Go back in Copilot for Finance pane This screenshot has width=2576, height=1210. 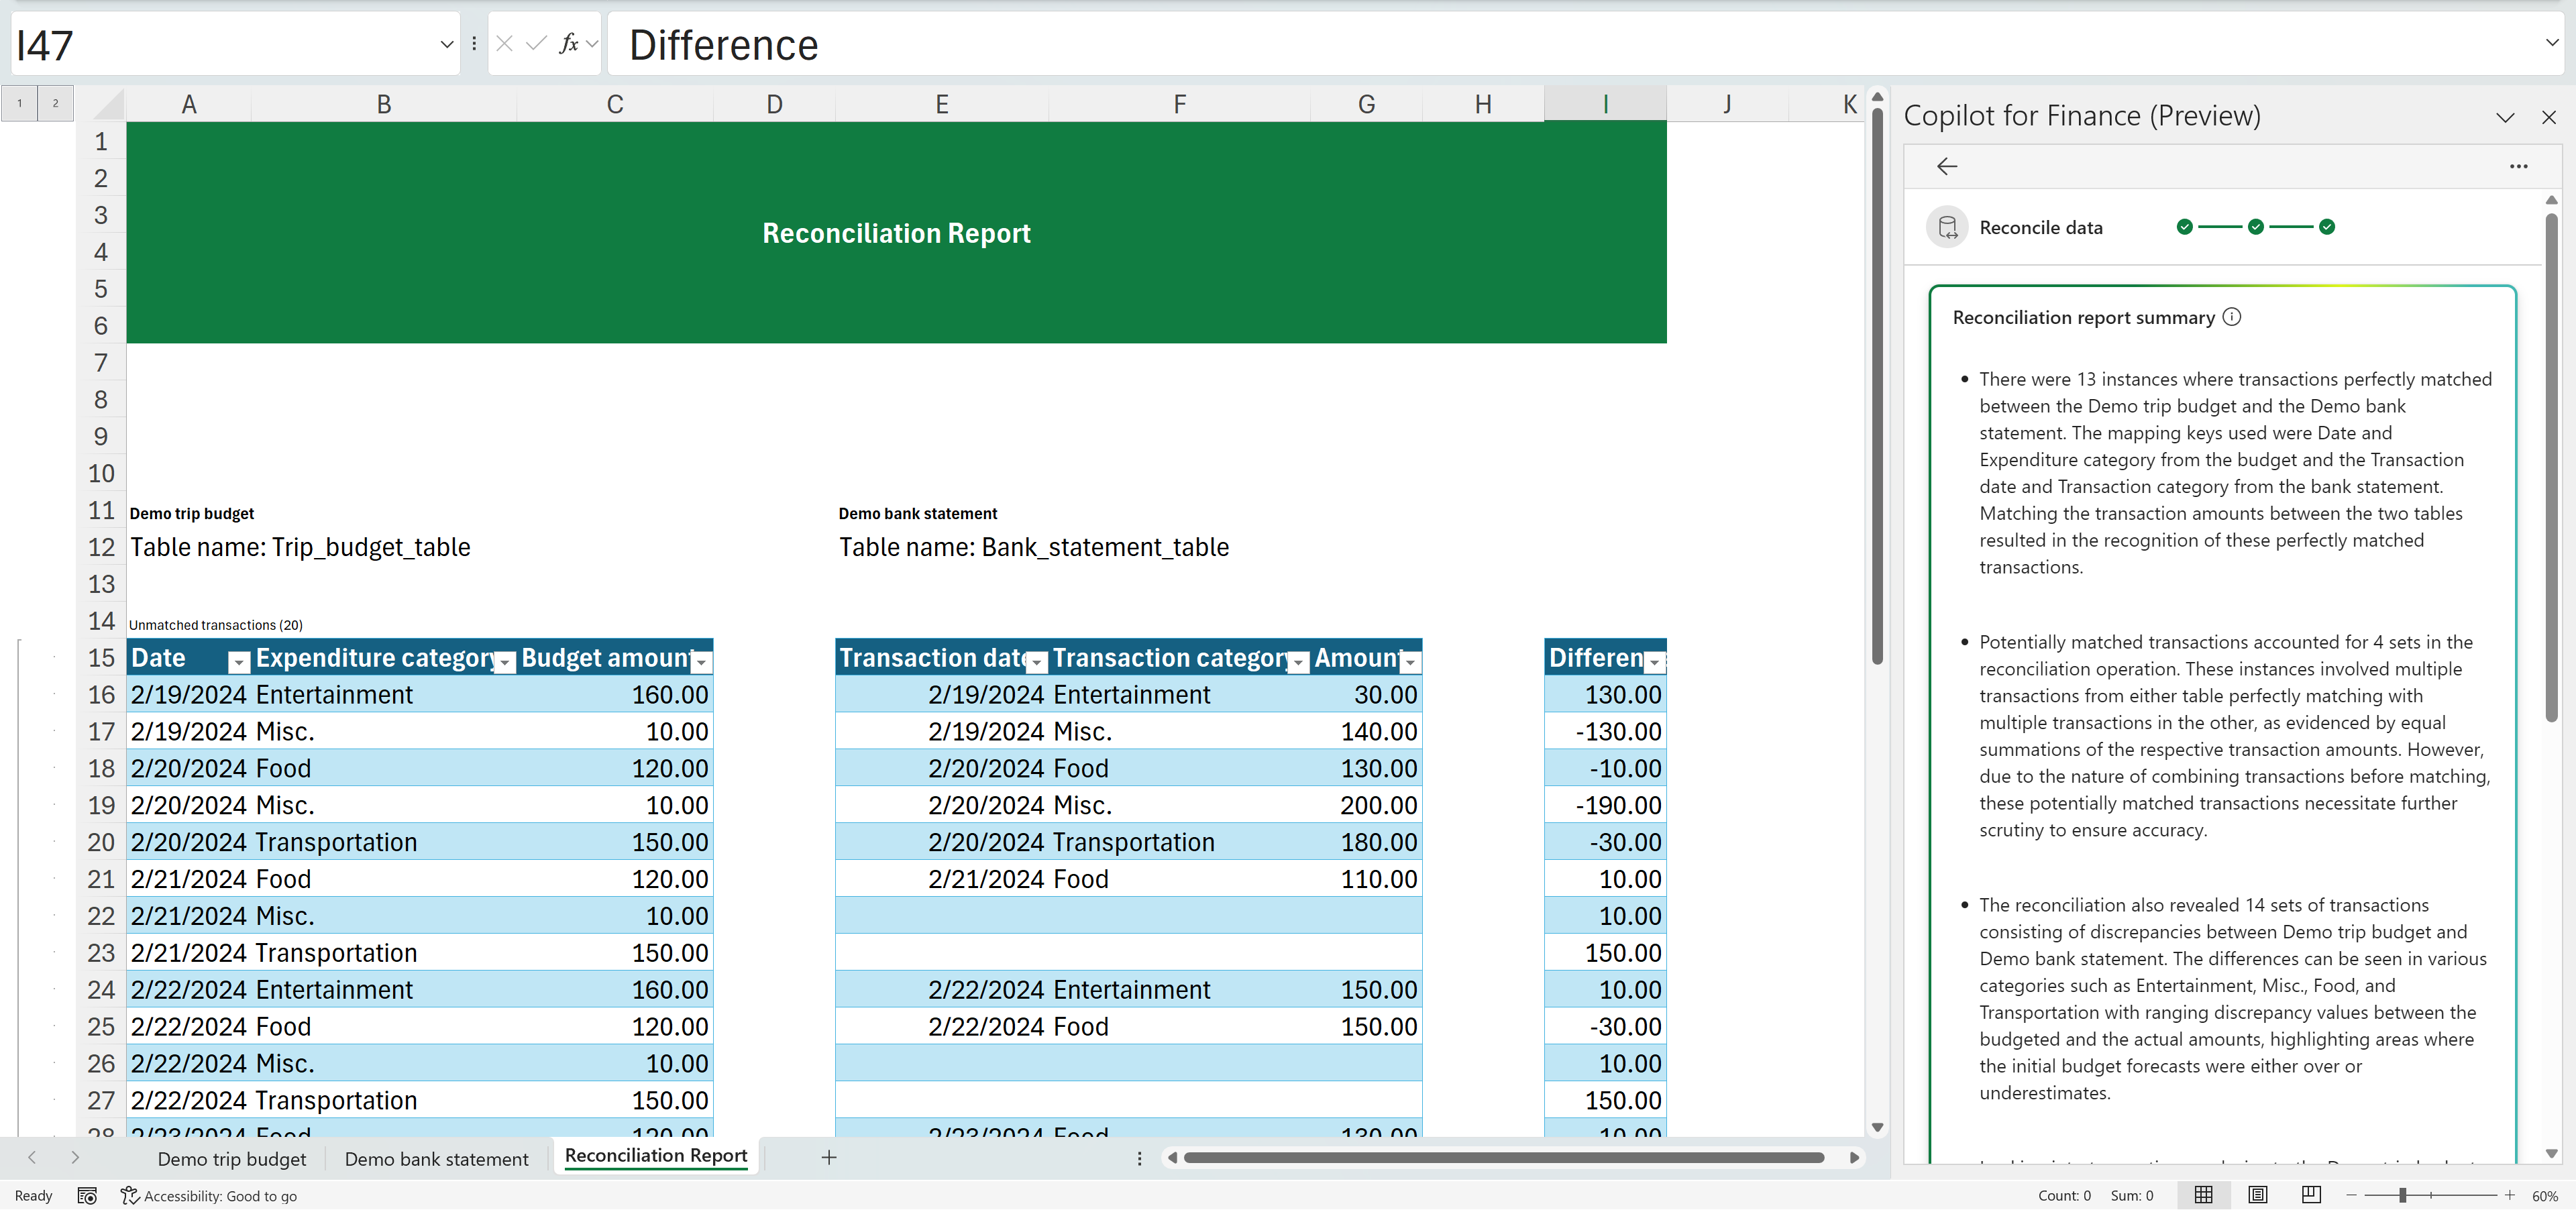(1947, 166)
